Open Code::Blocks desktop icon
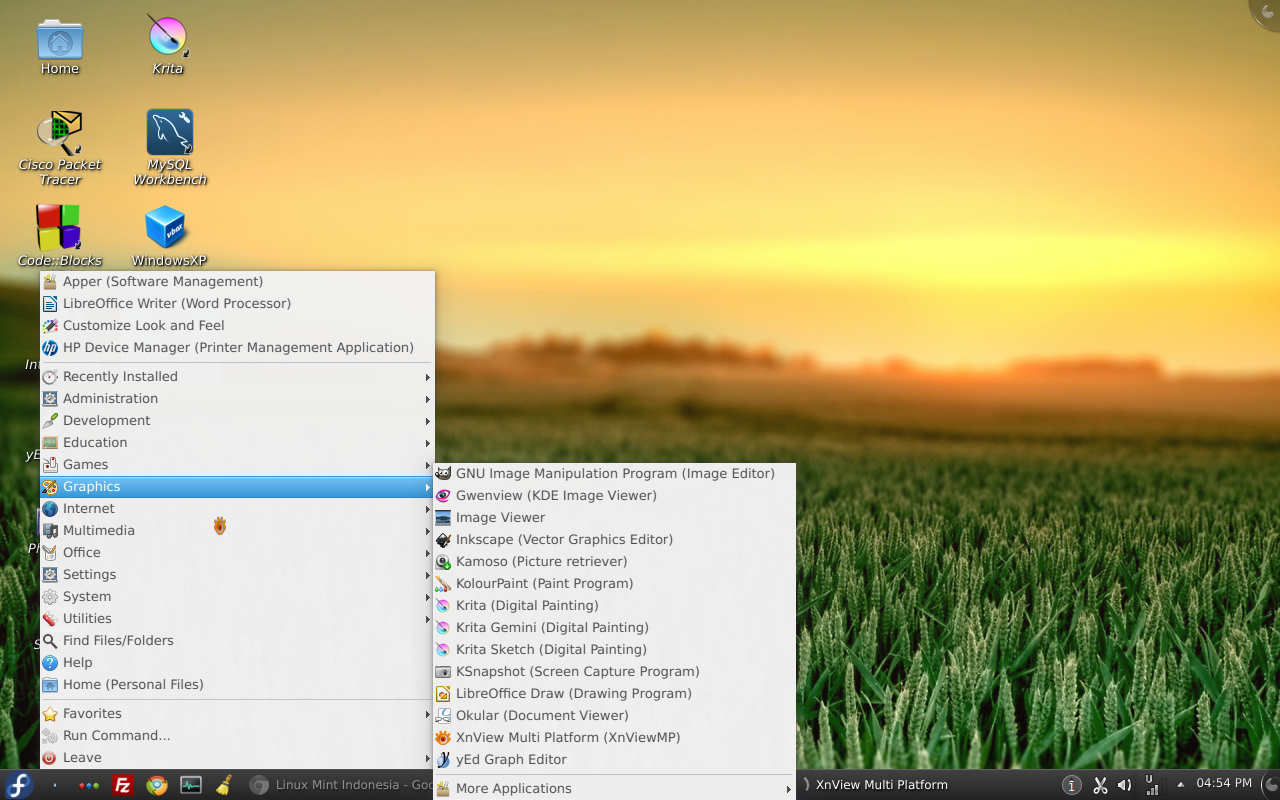Viewport: 1280px width, 800px height. tap(60, 226)
